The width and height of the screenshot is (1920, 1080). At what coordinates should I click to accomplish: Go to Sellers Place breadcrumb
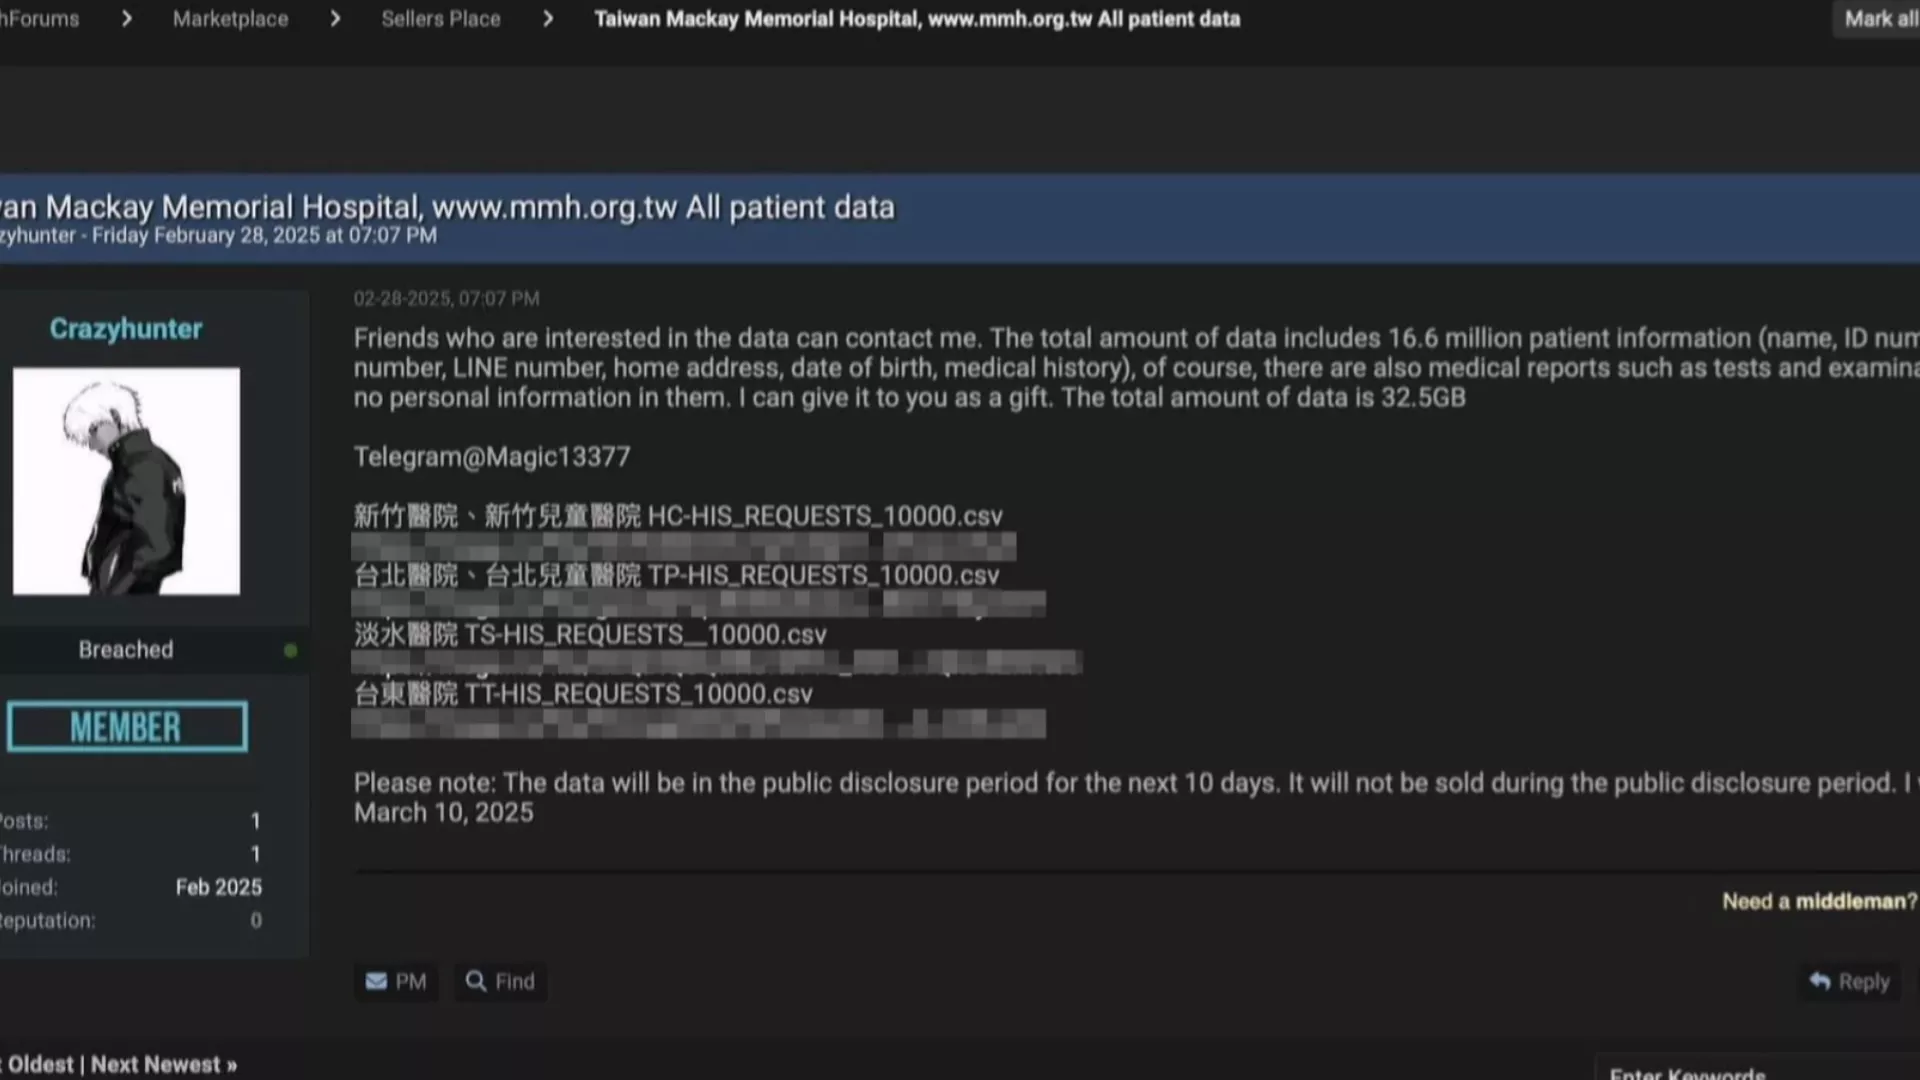click(x=440, y=19)
